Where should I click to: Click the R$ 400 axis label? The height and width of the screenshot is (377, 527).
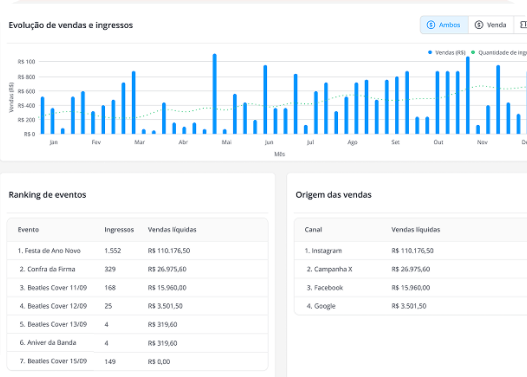(x=26, y=106)
